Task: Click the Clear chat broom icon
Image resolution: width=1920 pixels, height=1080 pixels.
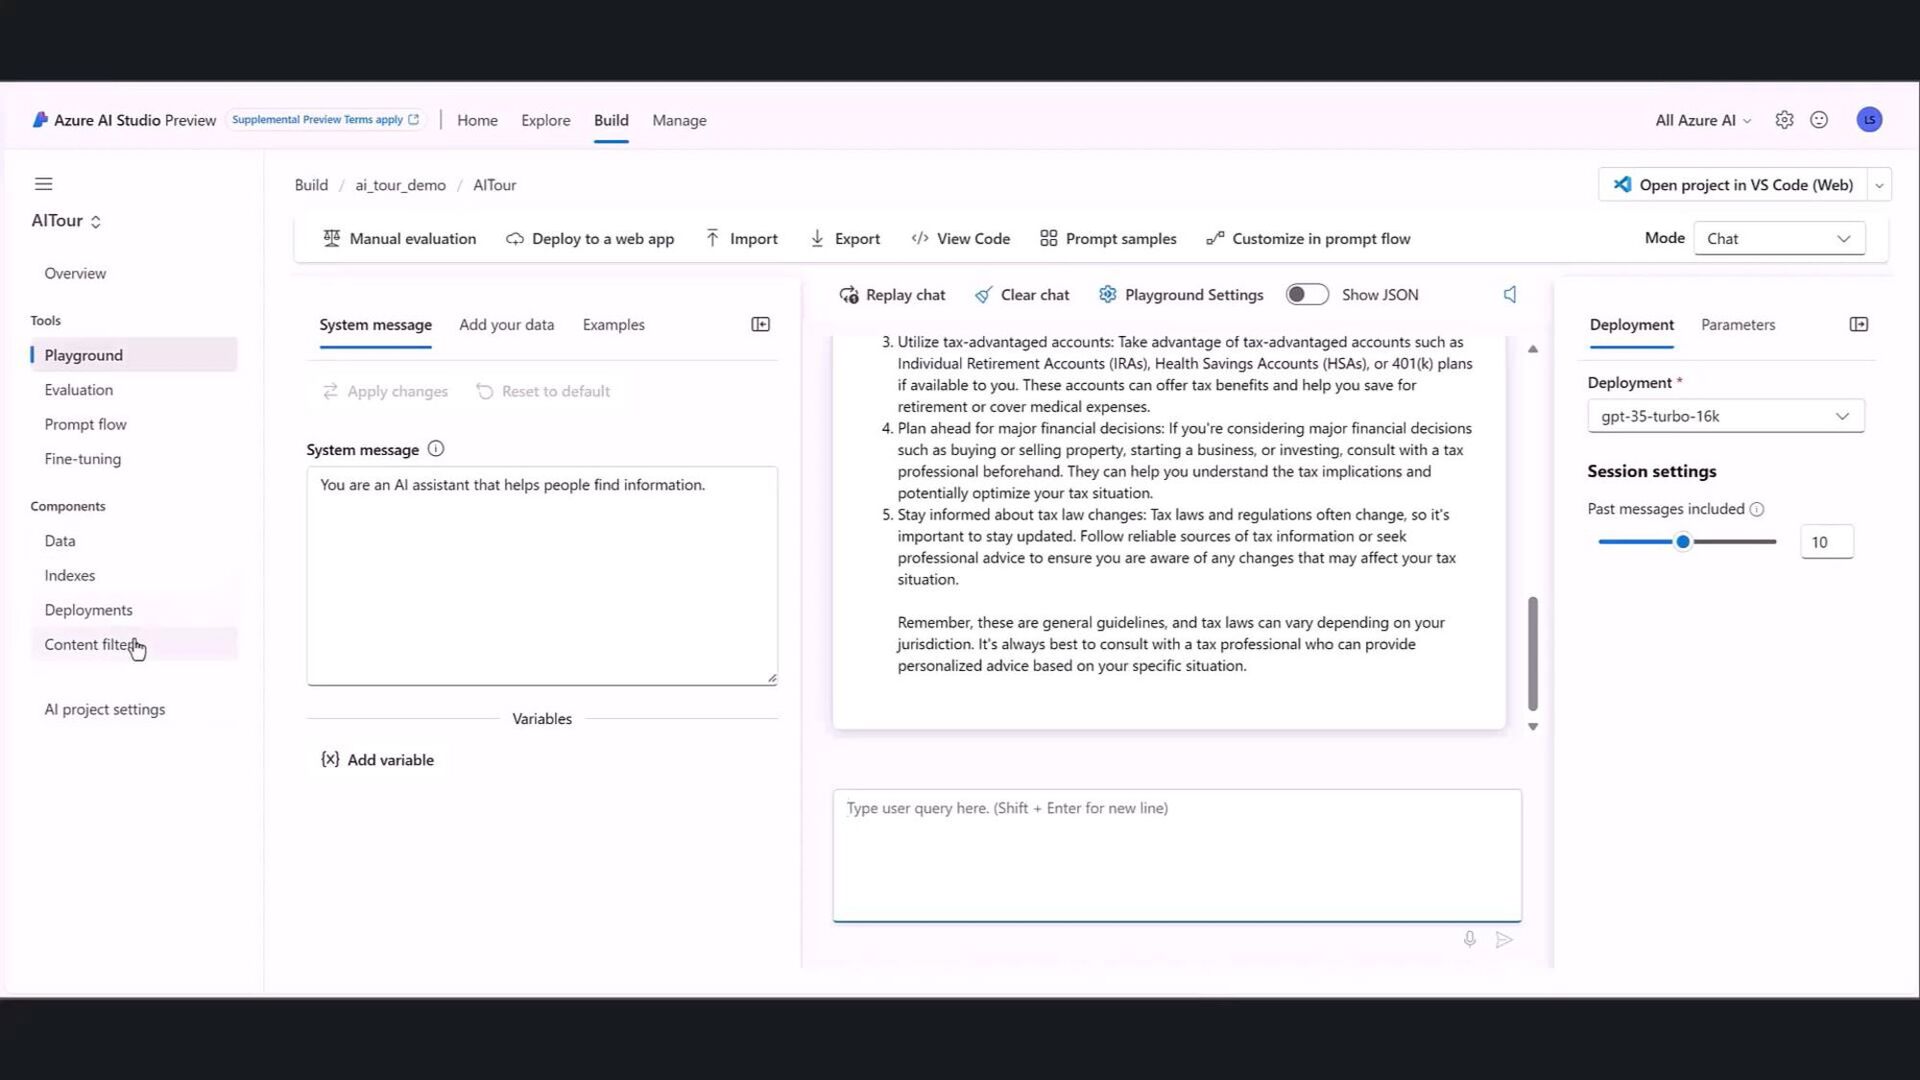Action: click(984, 295)
